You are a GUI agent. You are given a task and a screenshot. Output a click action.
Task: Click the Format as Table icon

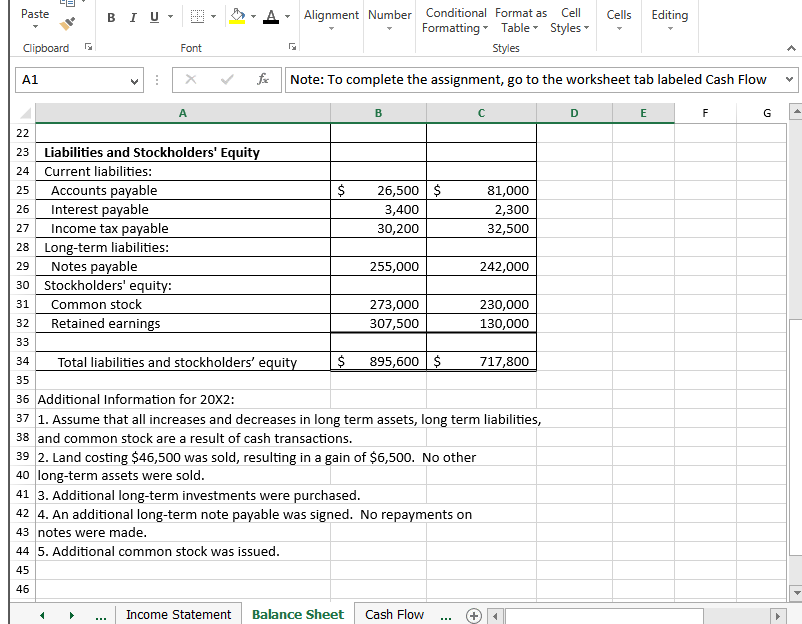point(519,21)
